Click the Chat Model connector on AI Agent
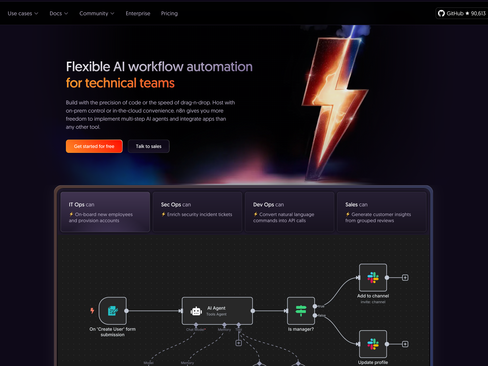Viewport: 488px width, 366px height. click(196, 325)
